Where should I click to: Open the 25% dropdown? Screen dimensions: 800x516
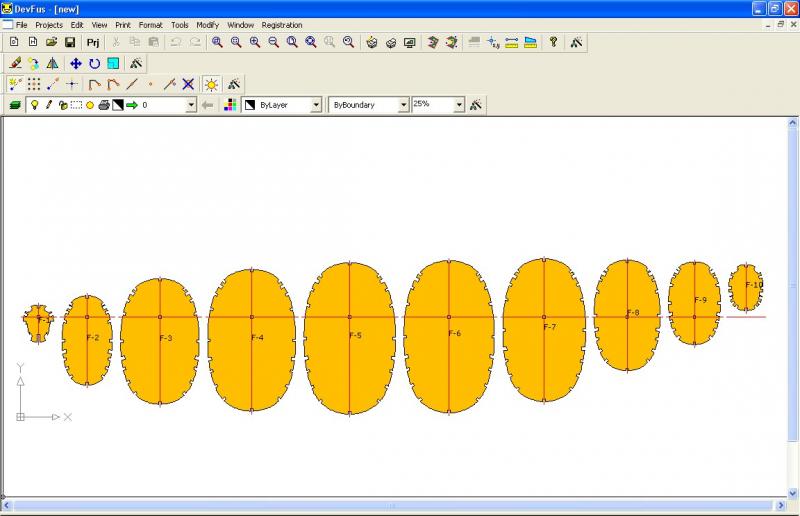pos(459,105)
